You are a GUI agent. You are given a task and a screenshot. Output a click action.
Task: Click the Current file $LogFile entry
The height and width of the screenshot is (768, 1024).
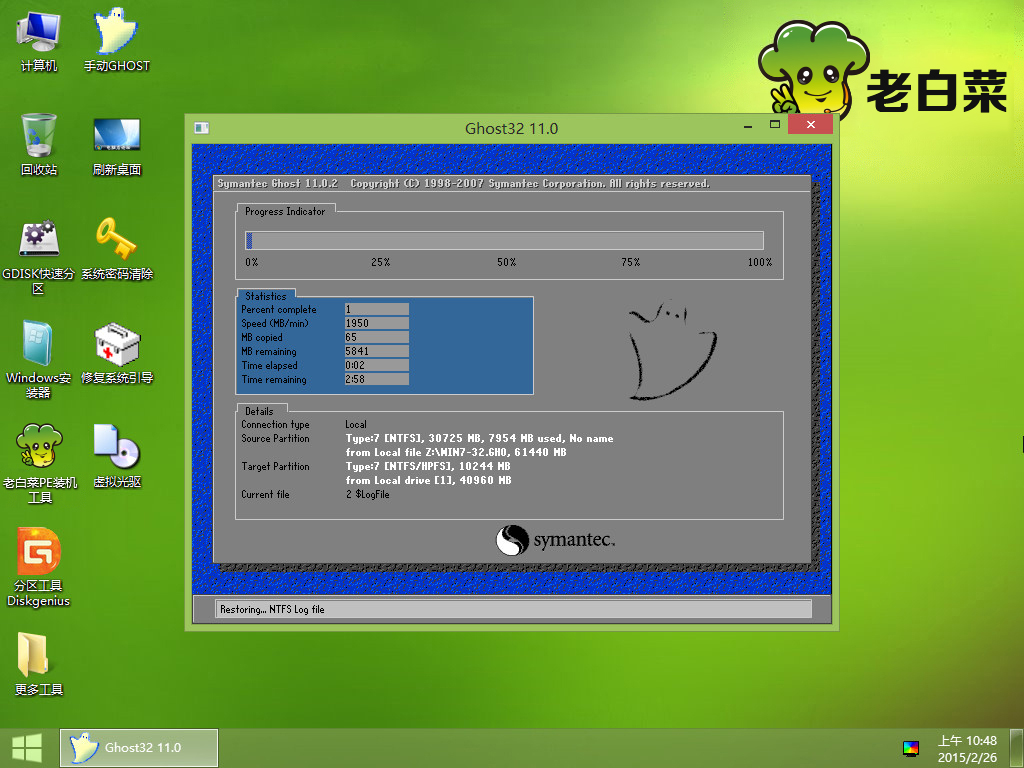(x=368, y=494)
